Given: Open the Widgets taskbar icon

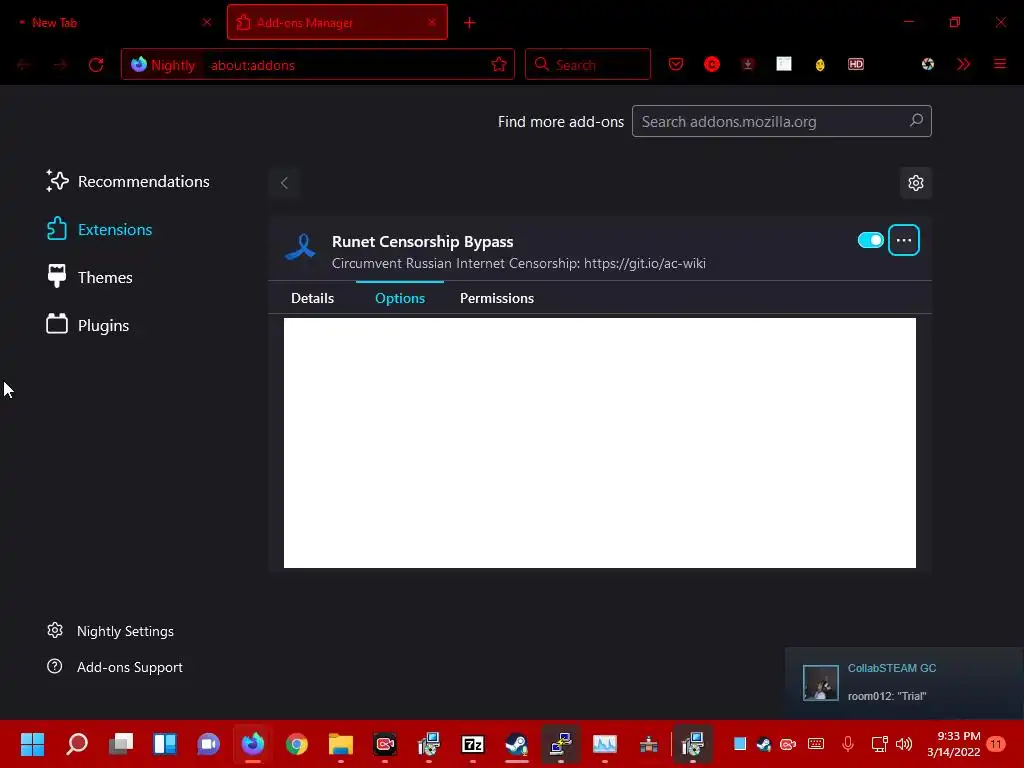Looking at the screenshot, I should (165, 743).
